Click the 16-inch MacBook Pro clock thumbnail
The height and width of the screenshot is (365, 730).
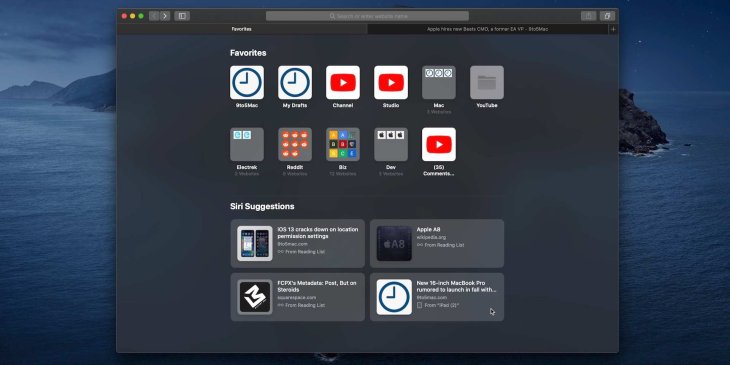point(394,297)
